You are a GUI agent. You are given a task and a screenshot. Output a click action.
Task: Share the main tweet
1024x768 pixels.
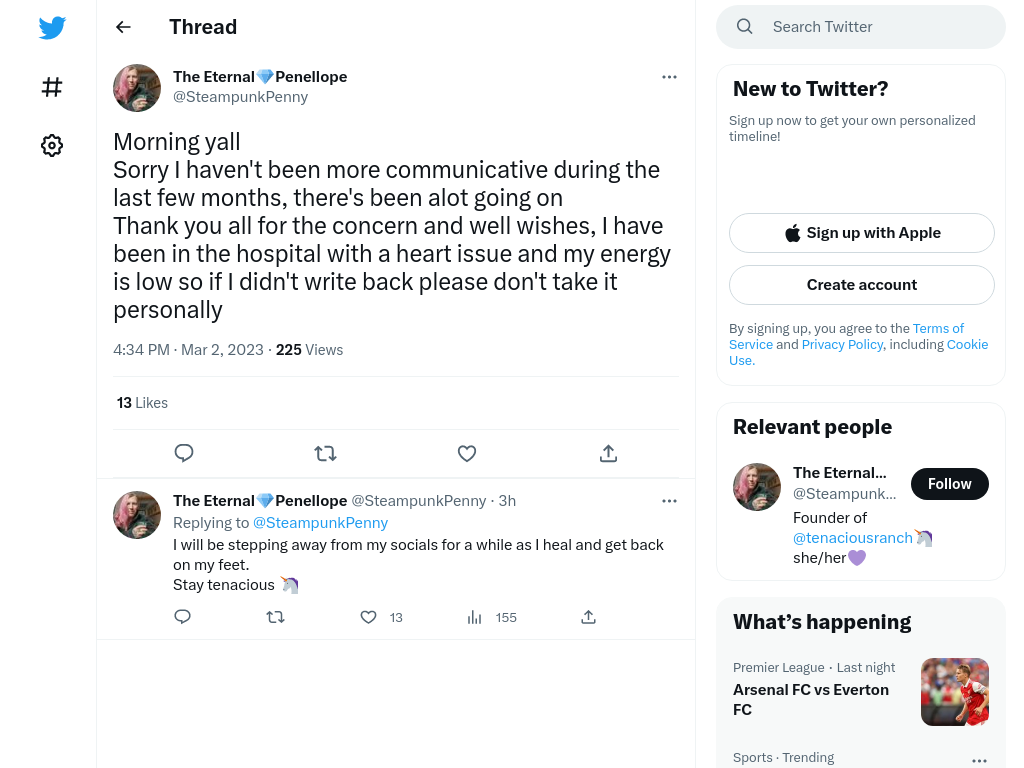click(608, 453)
